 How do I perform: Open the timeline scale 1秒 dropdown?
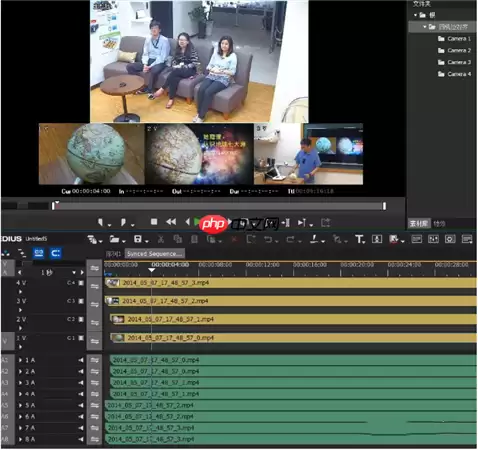74,272
